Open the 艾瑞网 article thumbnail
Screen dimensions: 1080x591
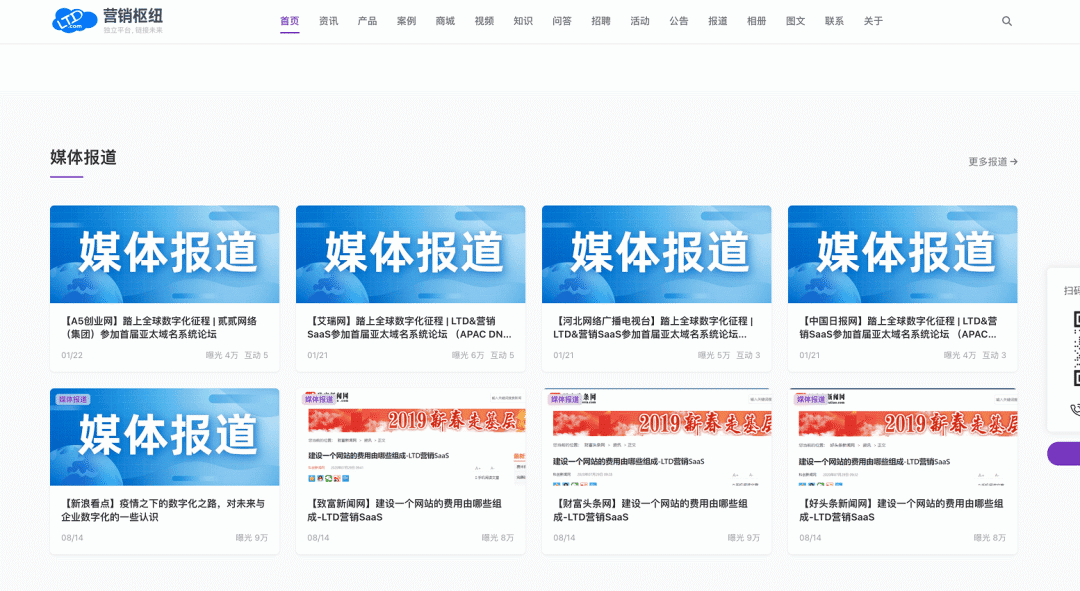(x=411, y=254)
